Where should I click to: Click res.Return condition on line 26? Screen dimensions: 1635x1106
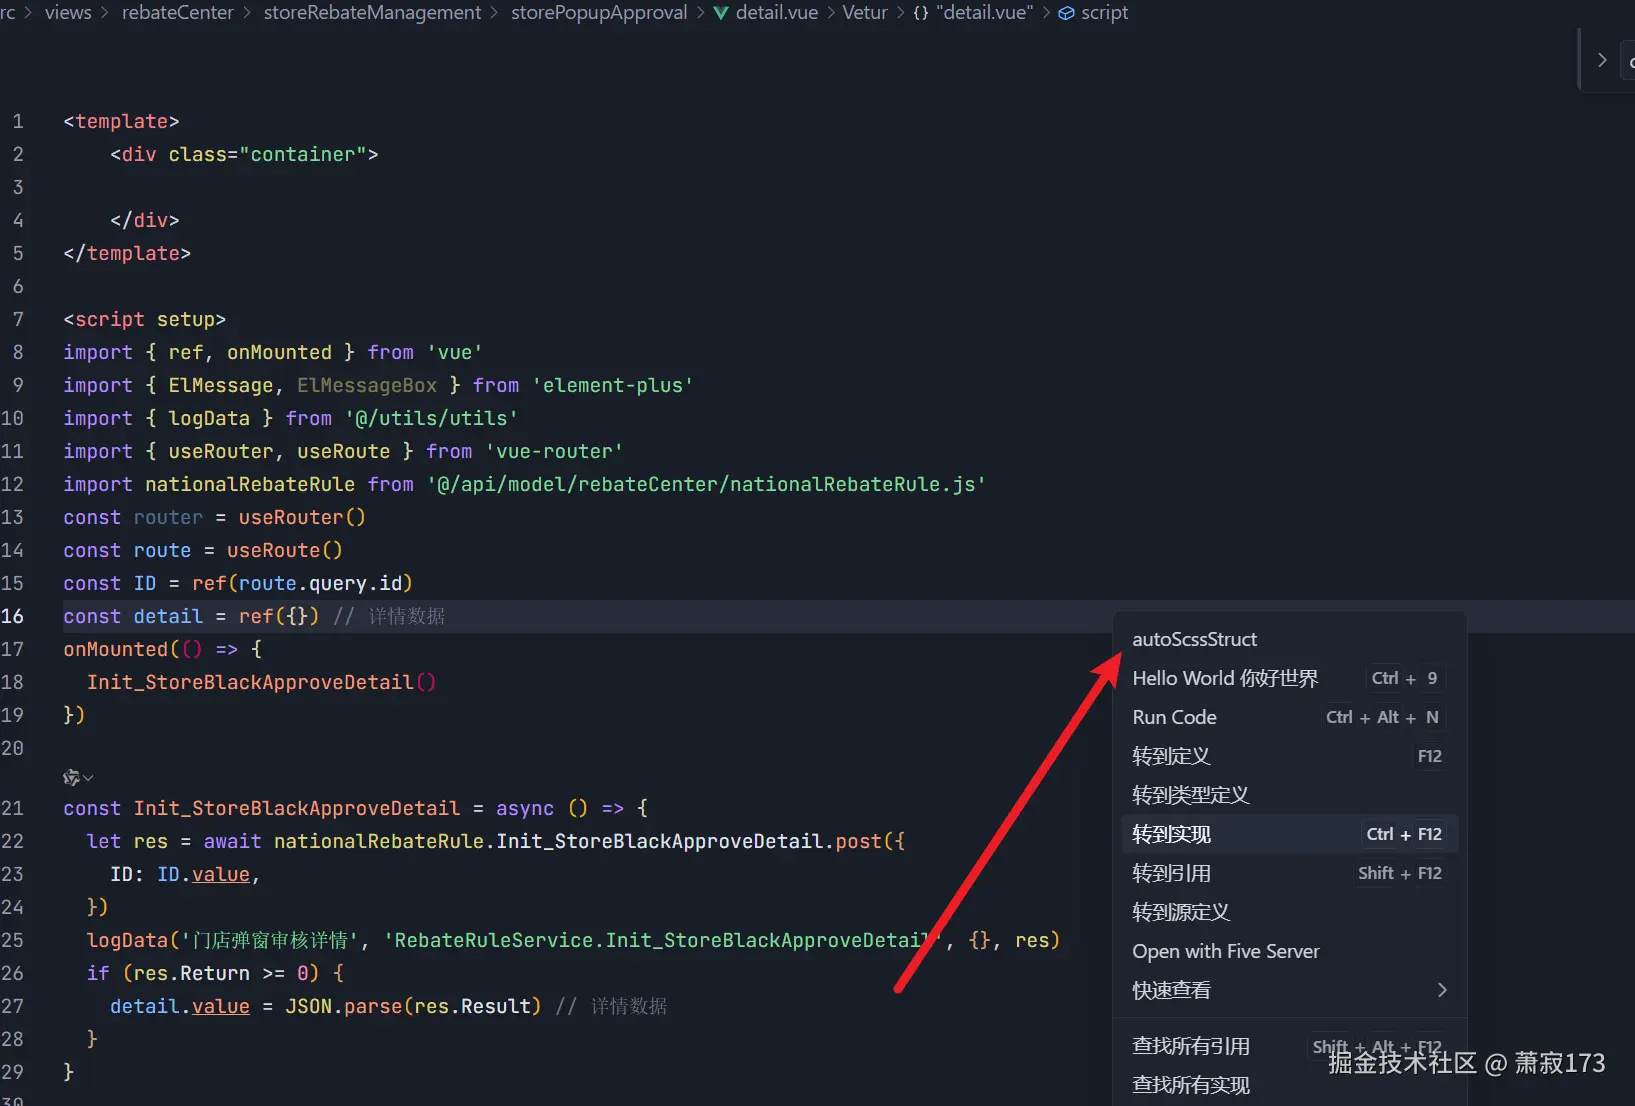[x=191, y=973]
